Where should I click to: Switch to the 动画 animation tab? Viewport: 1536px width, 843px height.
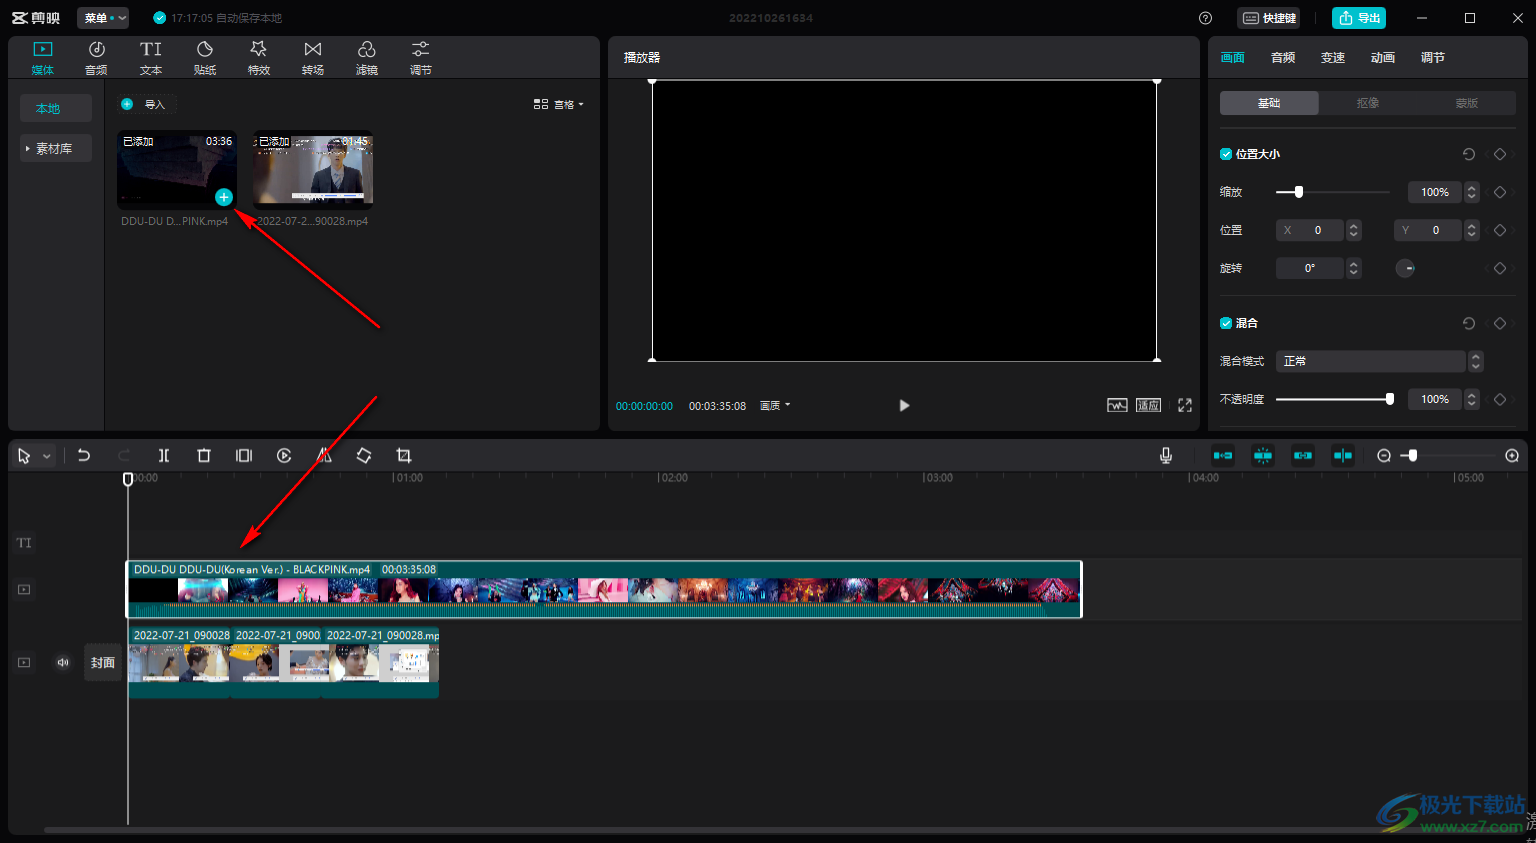[1383, 58]
